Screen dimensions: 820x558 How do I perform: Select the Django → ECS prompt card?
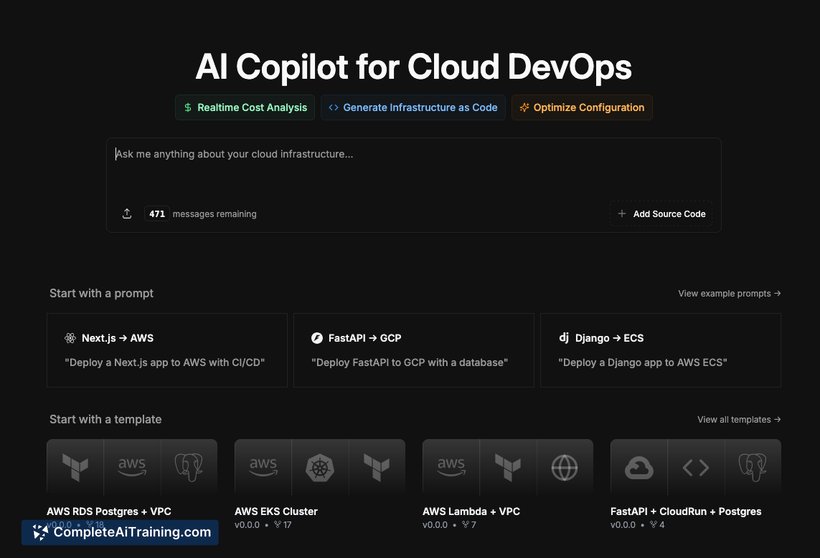(660, 350)
